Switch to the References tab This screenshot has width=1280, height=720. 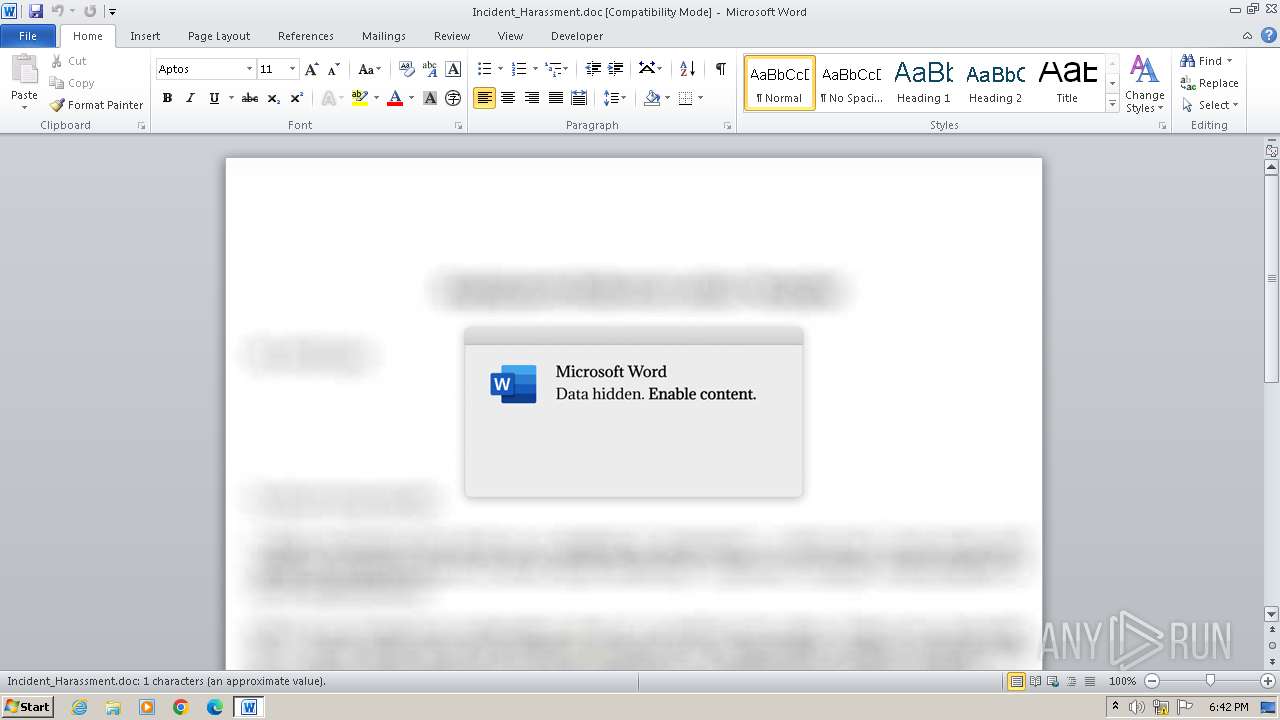(306, 36)
